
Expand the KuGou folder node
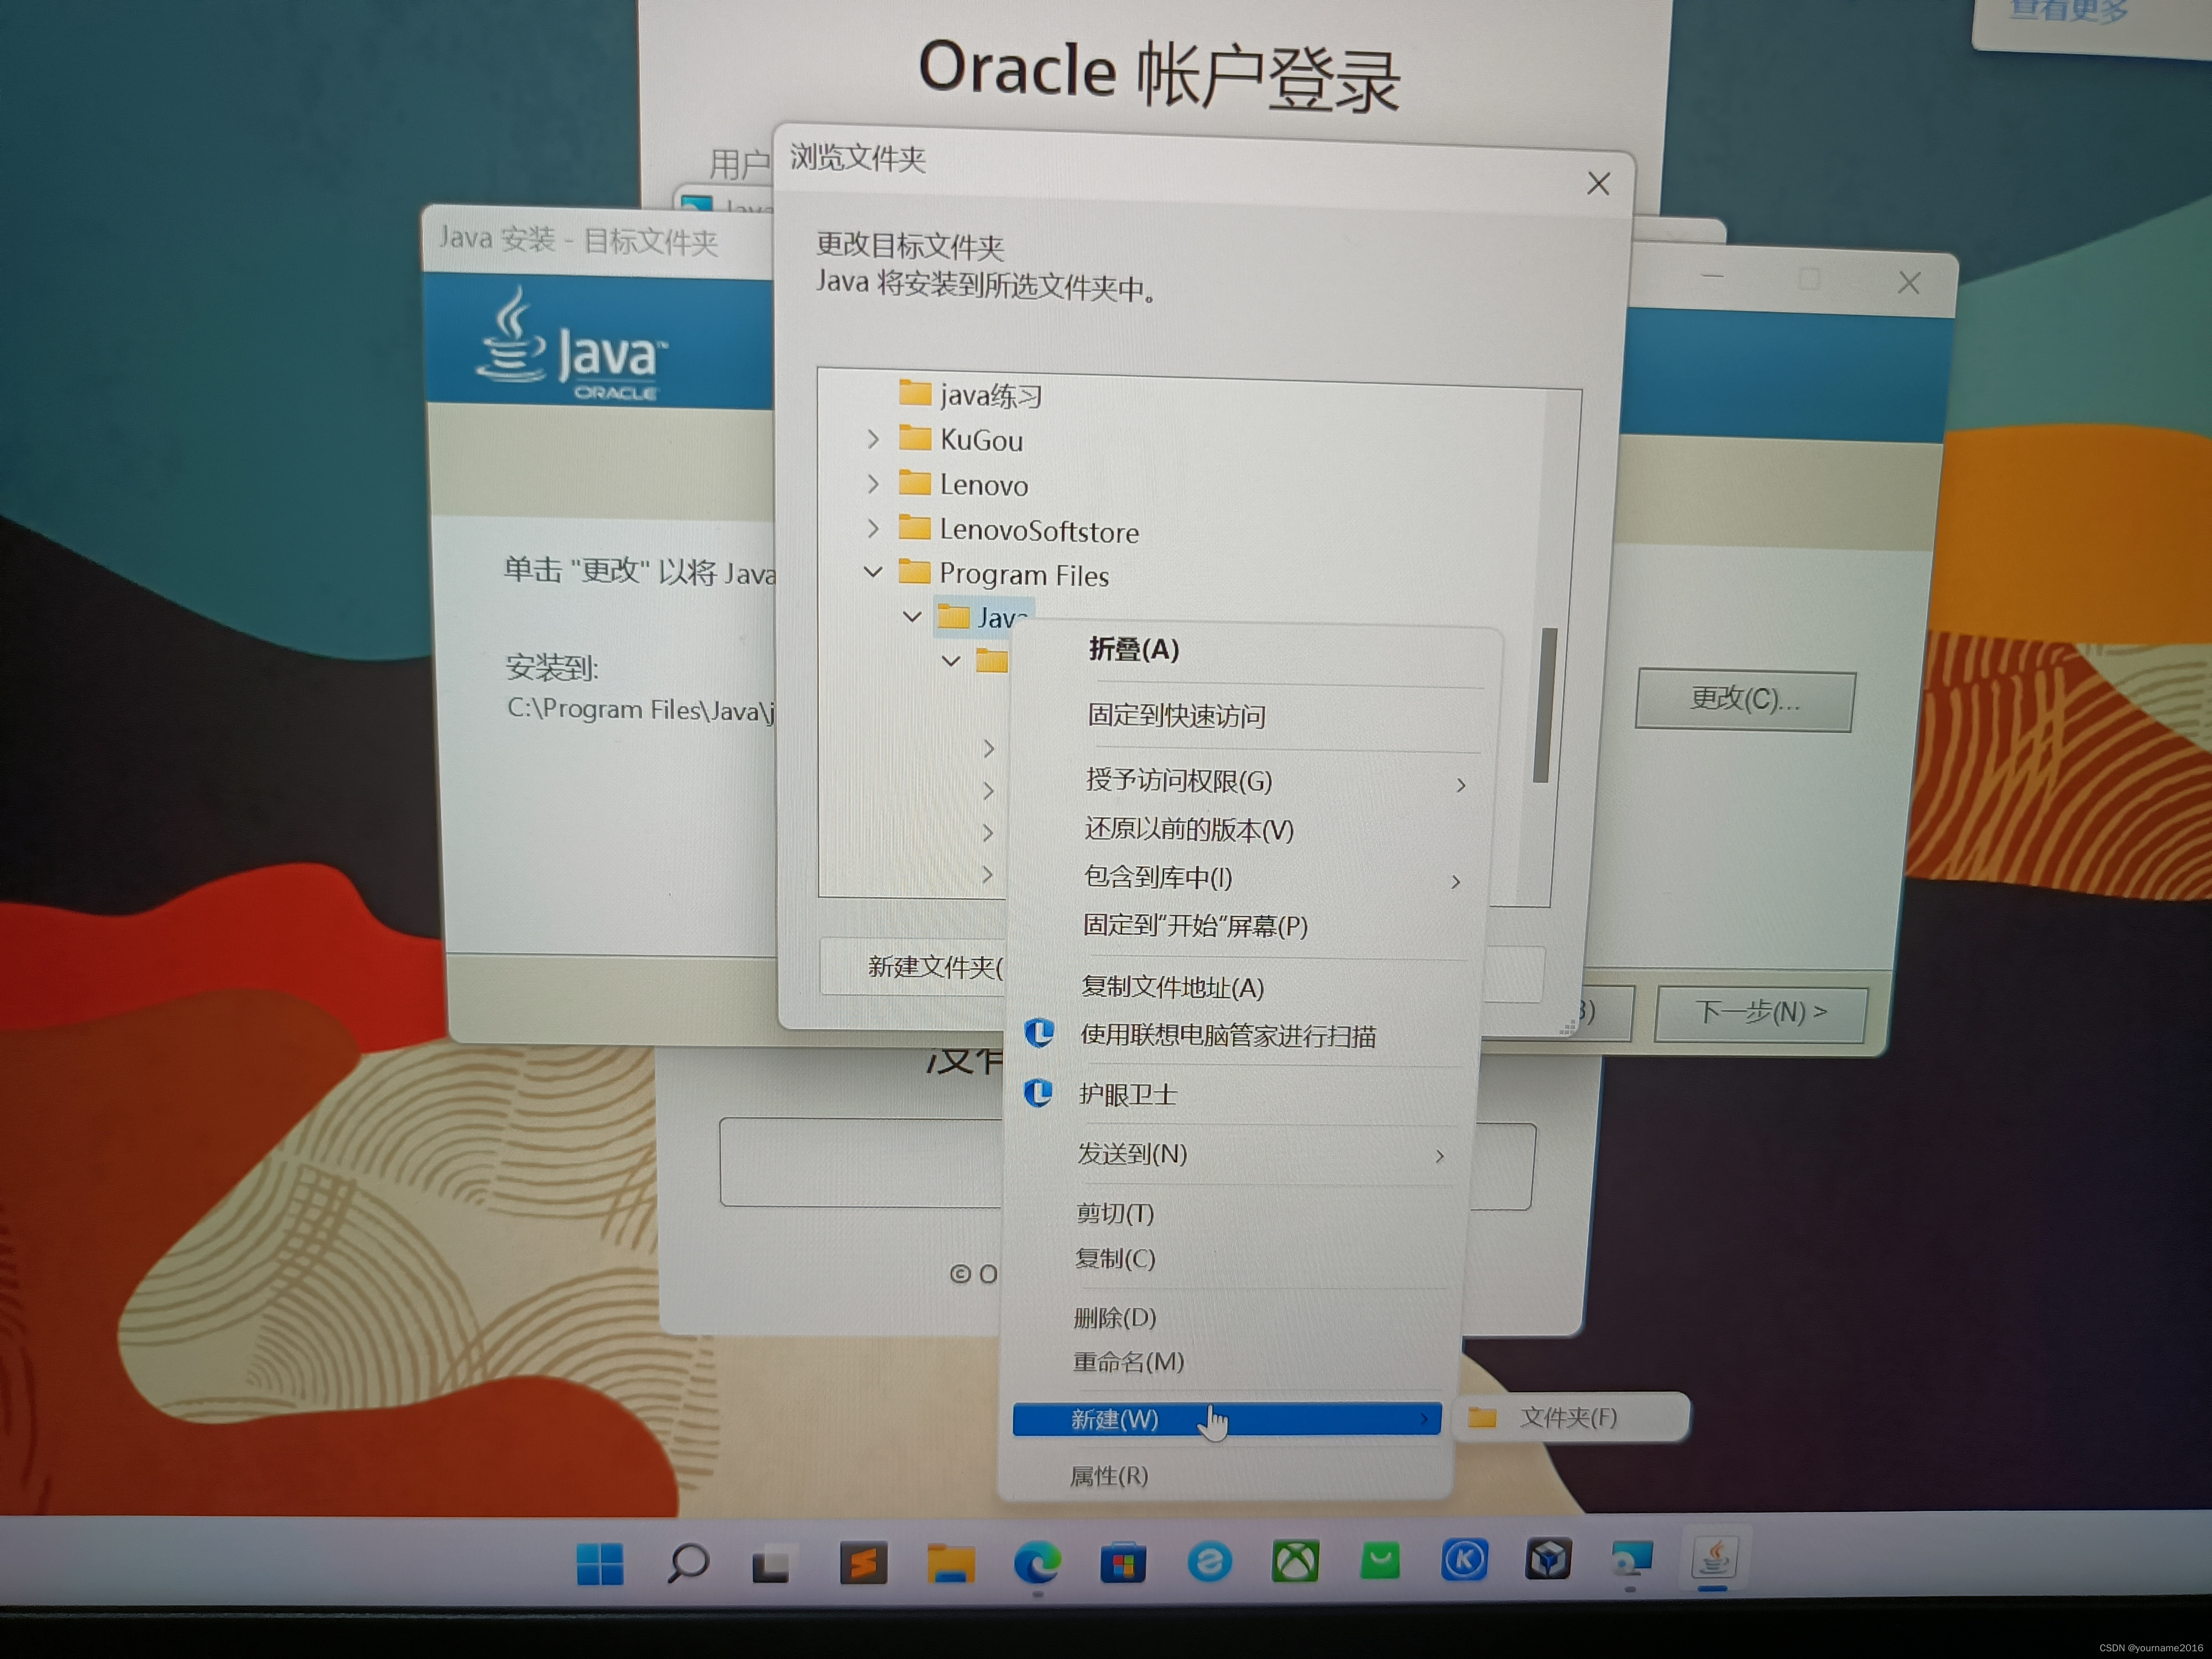873,438
